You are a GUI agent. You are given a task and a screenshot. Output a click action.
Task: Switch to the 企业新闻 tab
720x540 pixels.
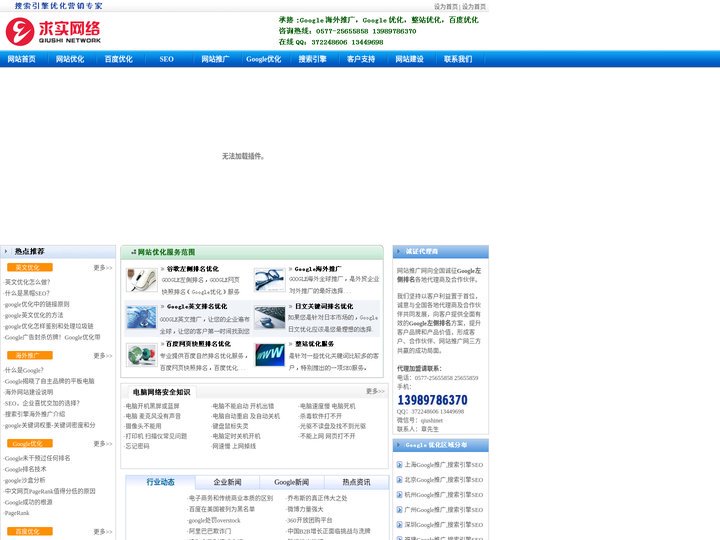pyautogui.click(x=227, y=482)
